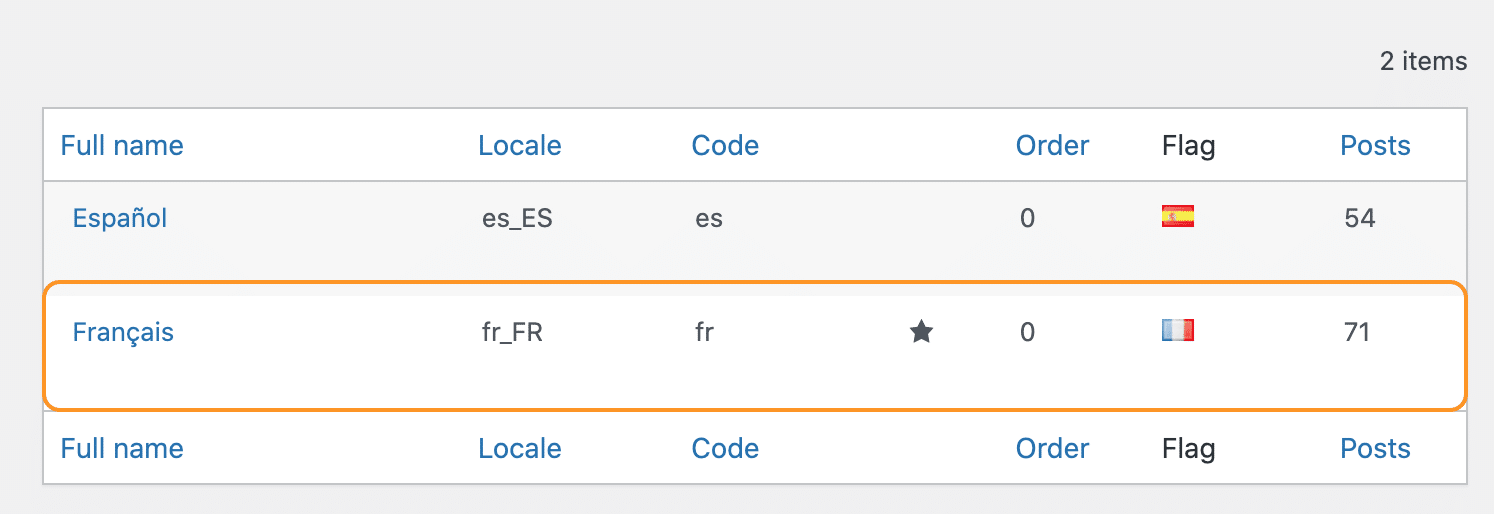
Task: Click Posts in table footer
Action: [x=1375, y=449]
